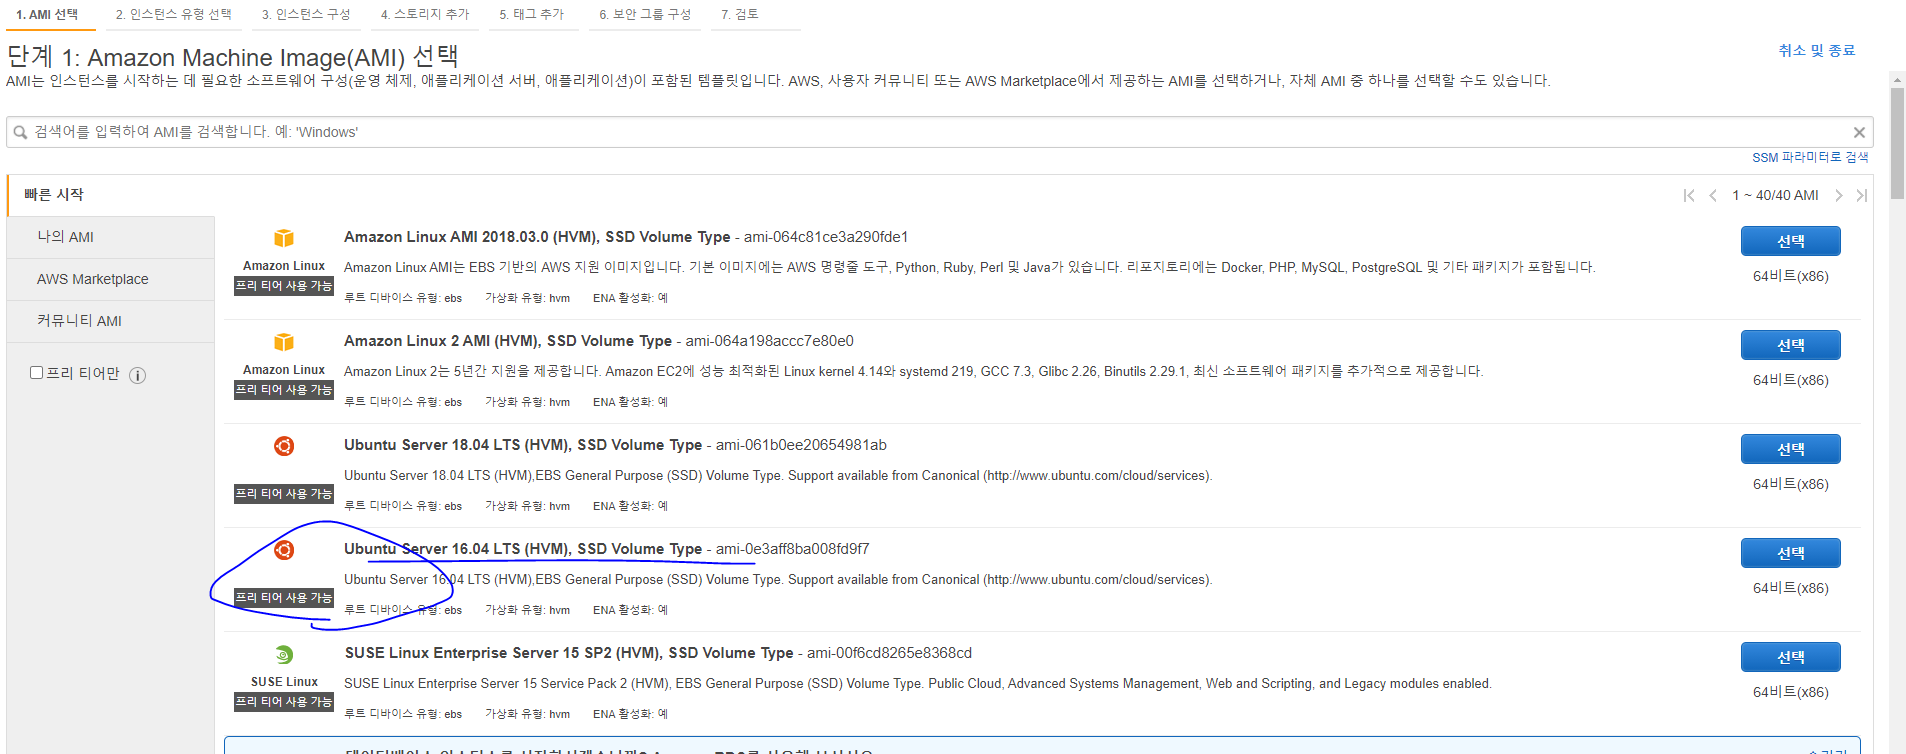Focus the AMI search input field
Viewport: 1906px width, 754px height.
[x=940, y=132]
